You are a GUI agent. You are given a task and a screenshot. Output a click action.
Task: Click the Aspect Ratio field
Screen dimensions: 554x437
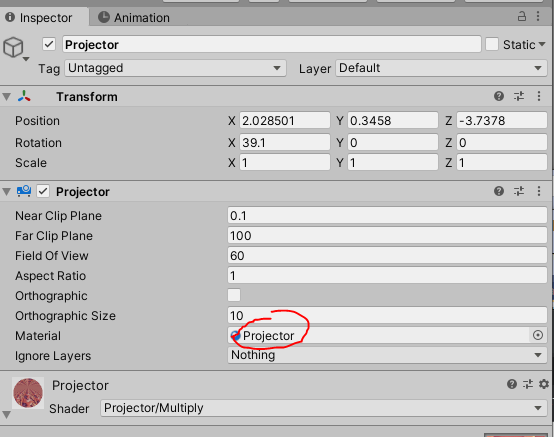387,276
